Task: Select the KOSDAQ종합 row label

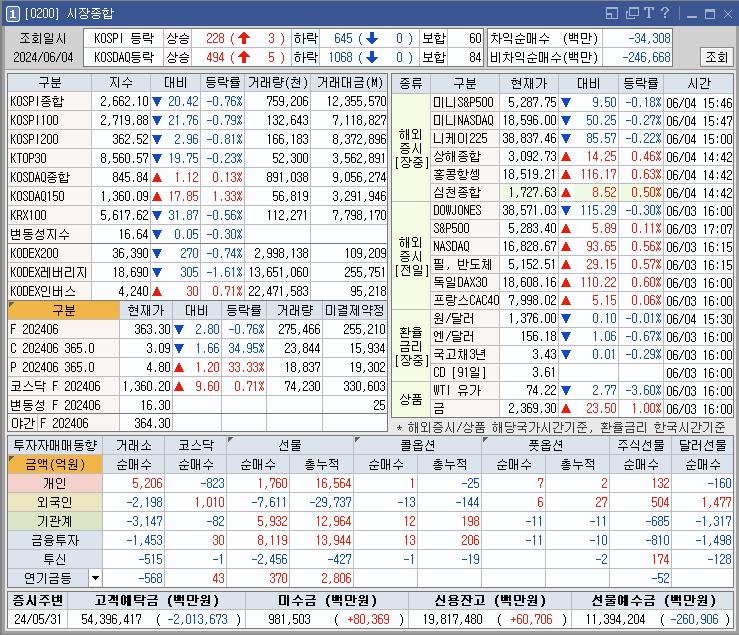Action: [x=49, y=177]
